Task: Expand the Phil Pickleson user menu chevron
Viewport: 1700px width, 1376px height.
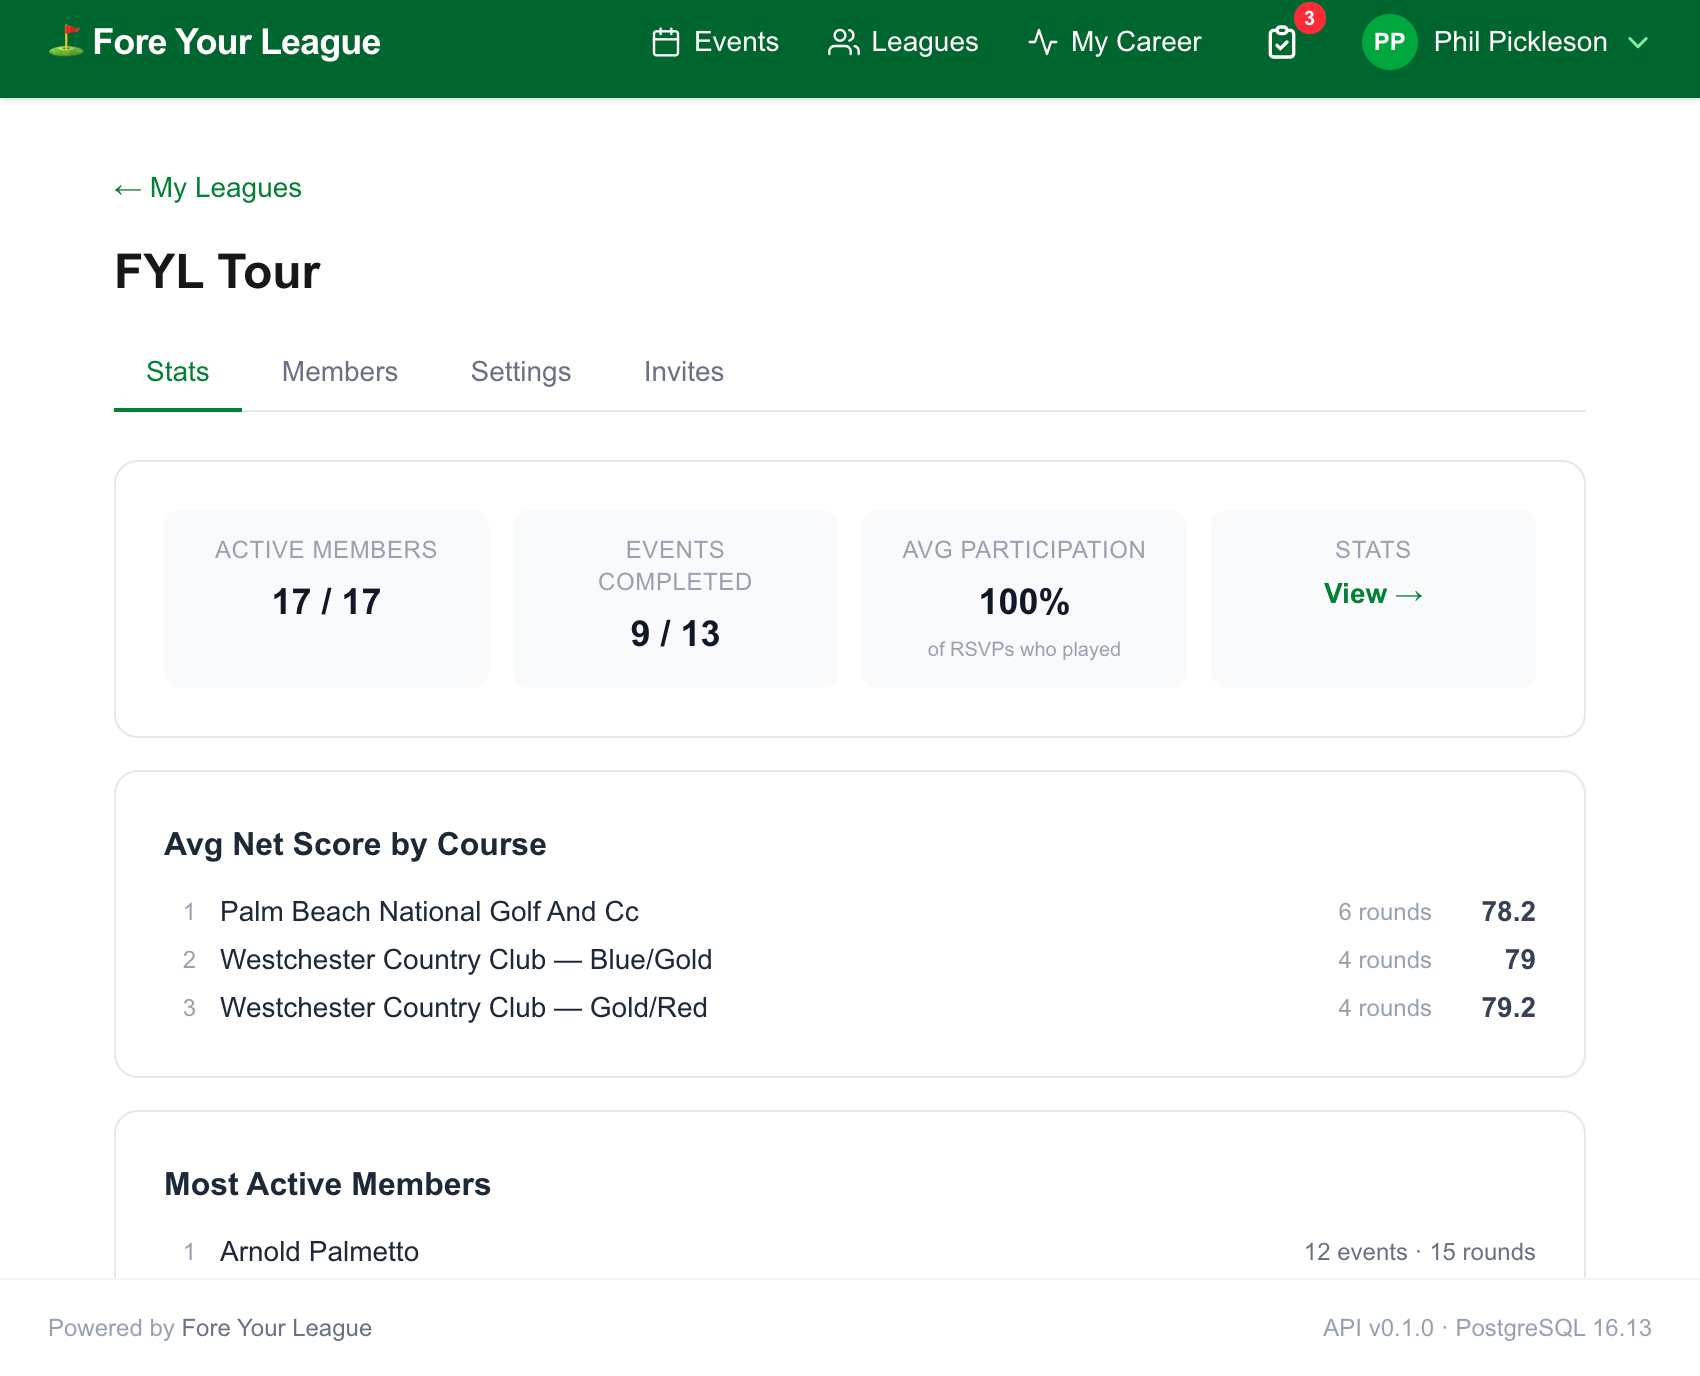Action: pos(1638,42)
